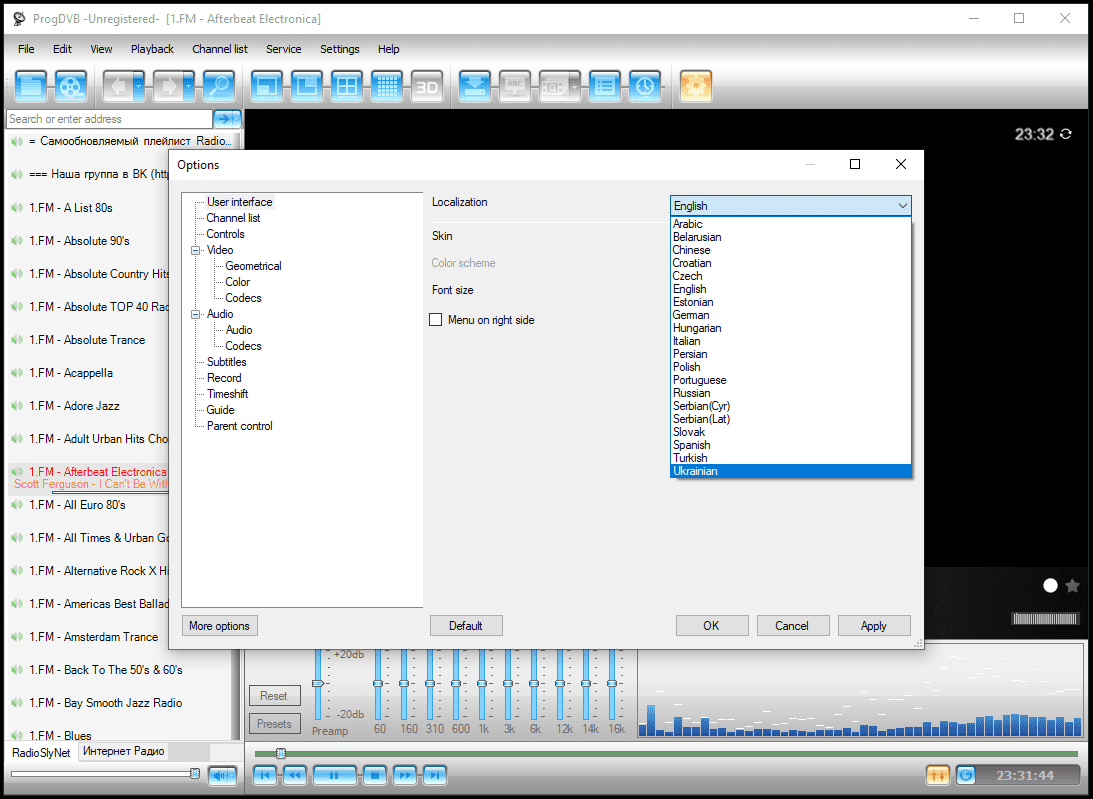Click the skip to next playback button
Viewport: 1093px width, 799px height.
(434, 775)
